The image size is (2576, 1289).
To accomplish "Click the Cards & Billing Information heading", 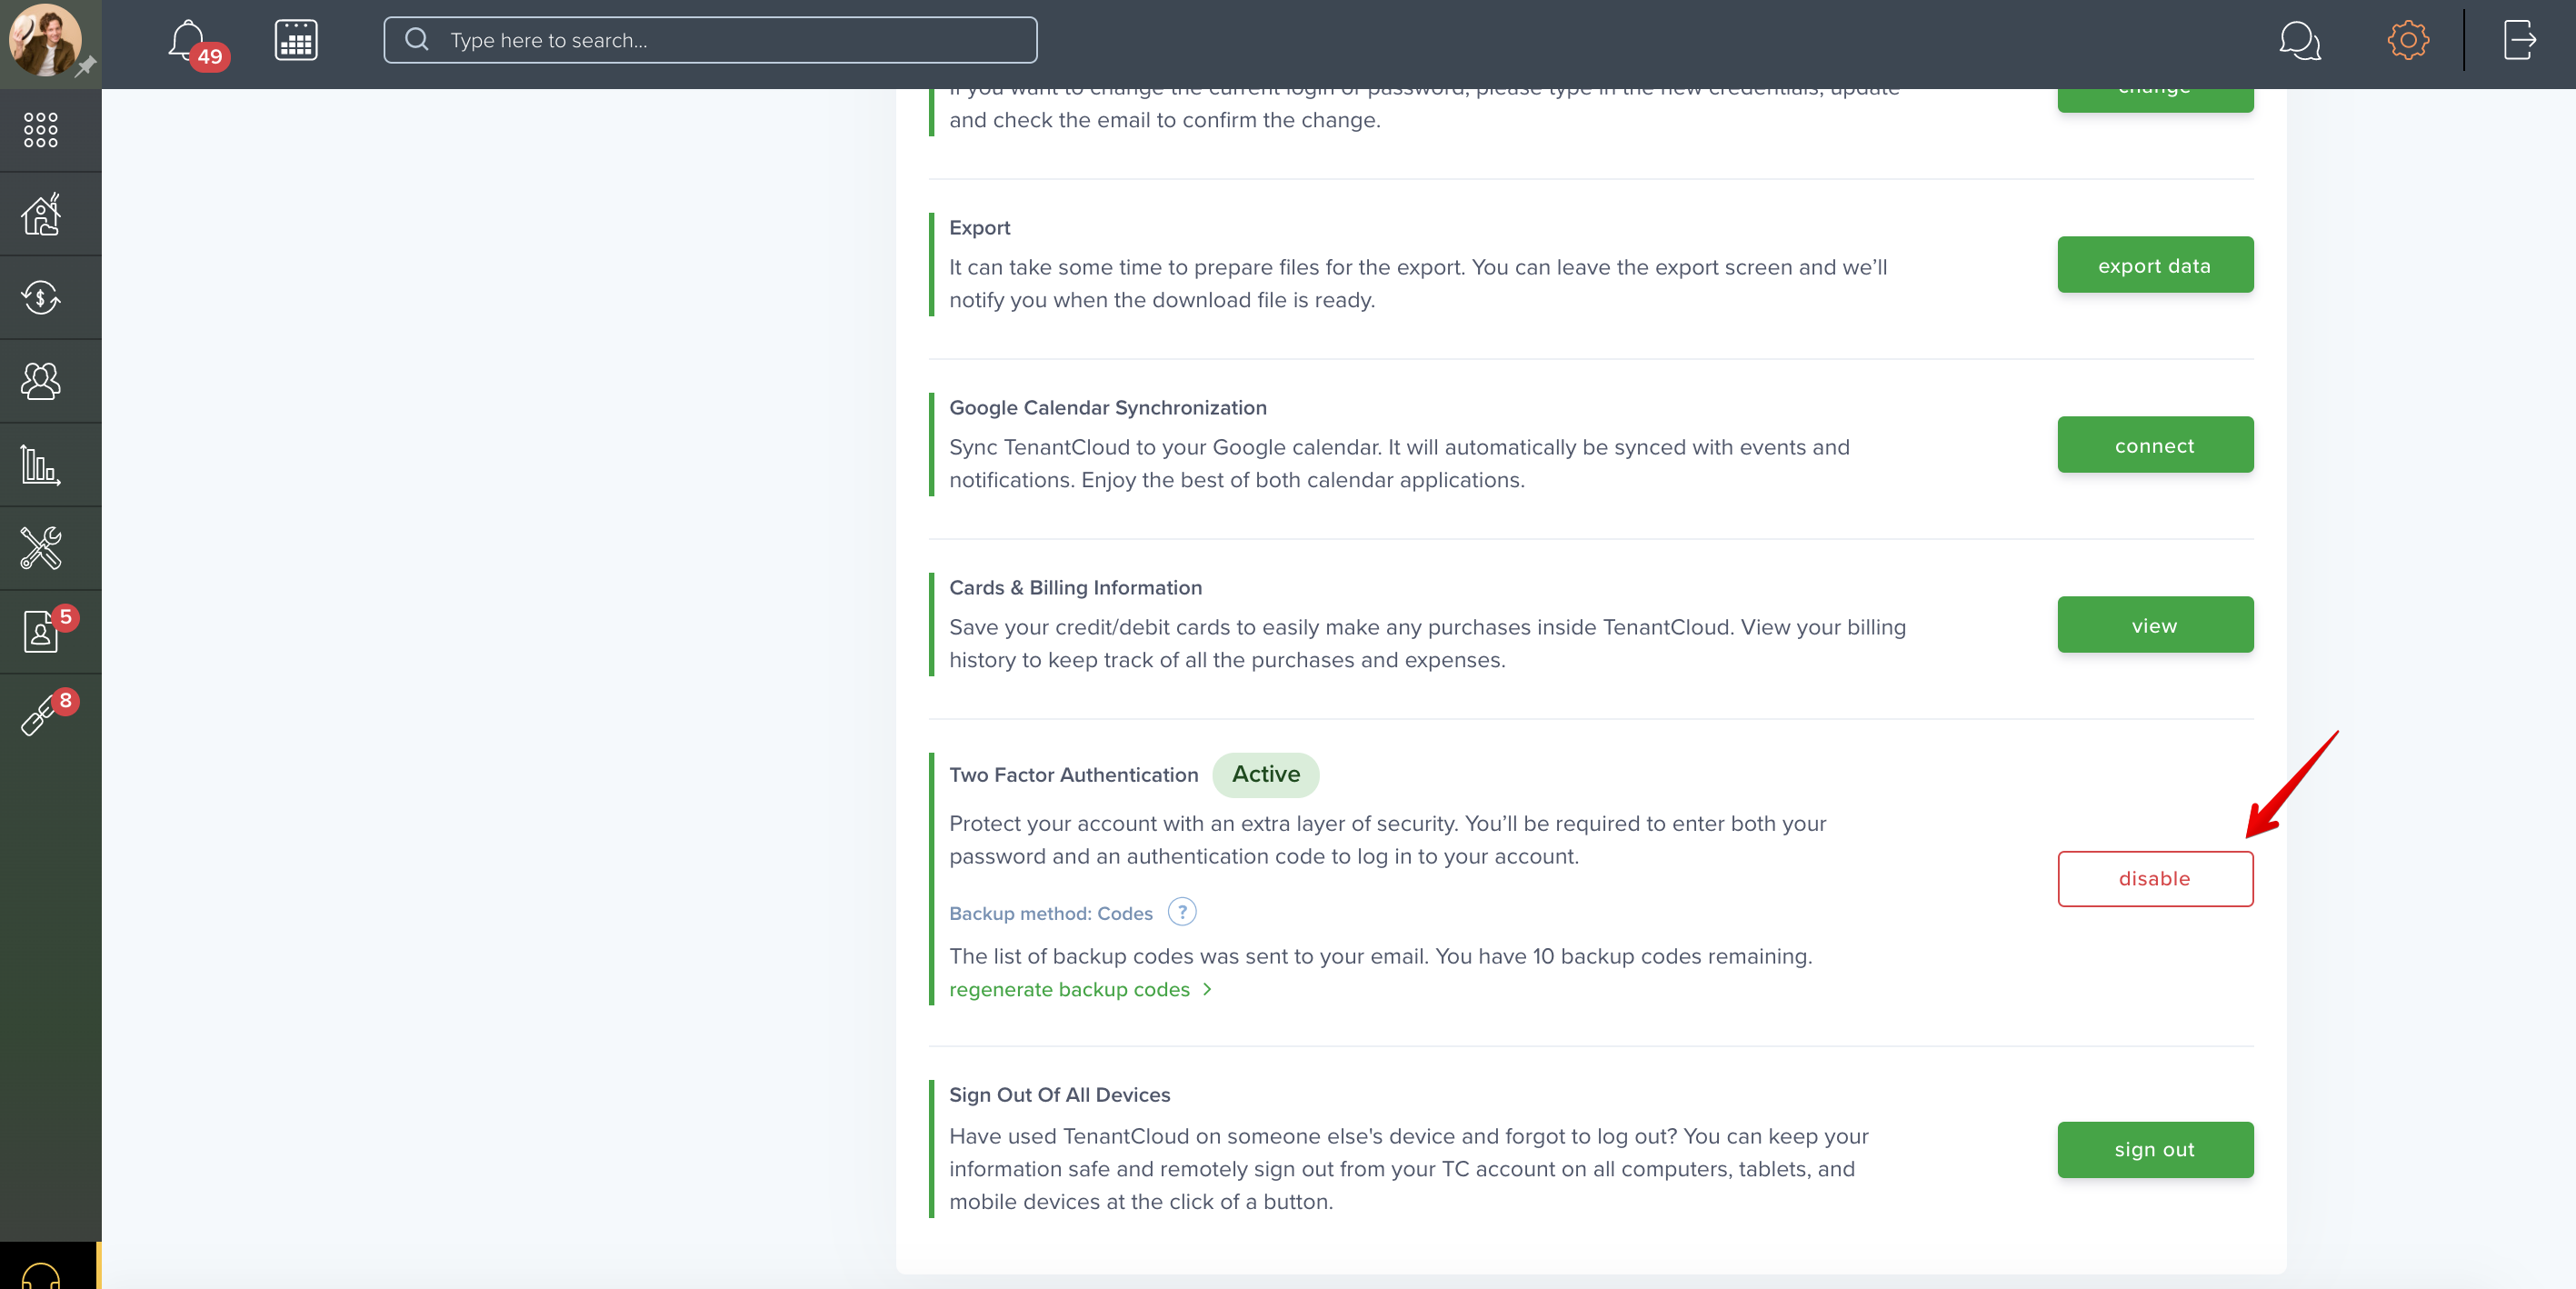I will coord(1075,588).
